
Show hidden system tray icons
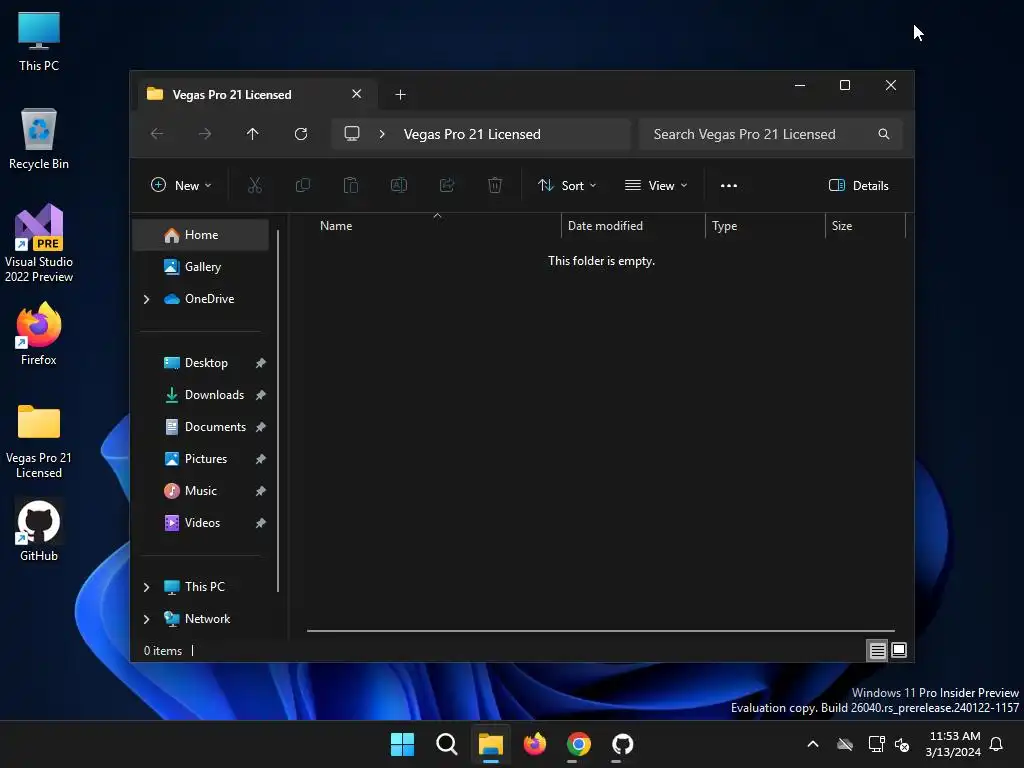pos(813,744)
